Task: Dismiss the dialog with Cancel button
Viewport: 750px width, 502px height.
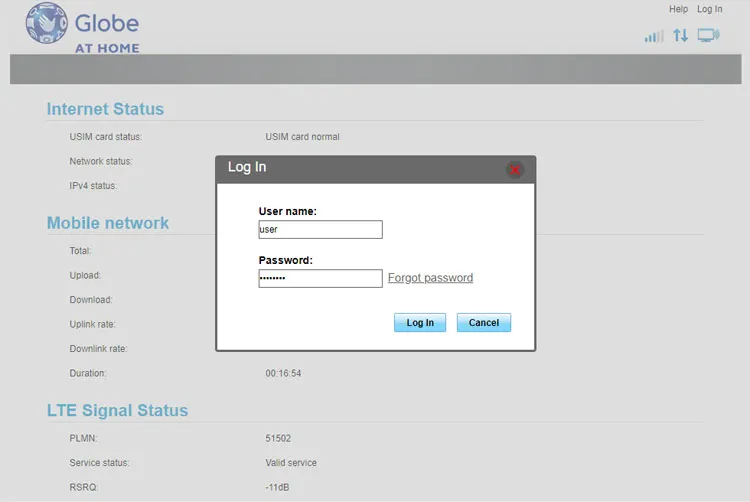Action: point(484,323)
